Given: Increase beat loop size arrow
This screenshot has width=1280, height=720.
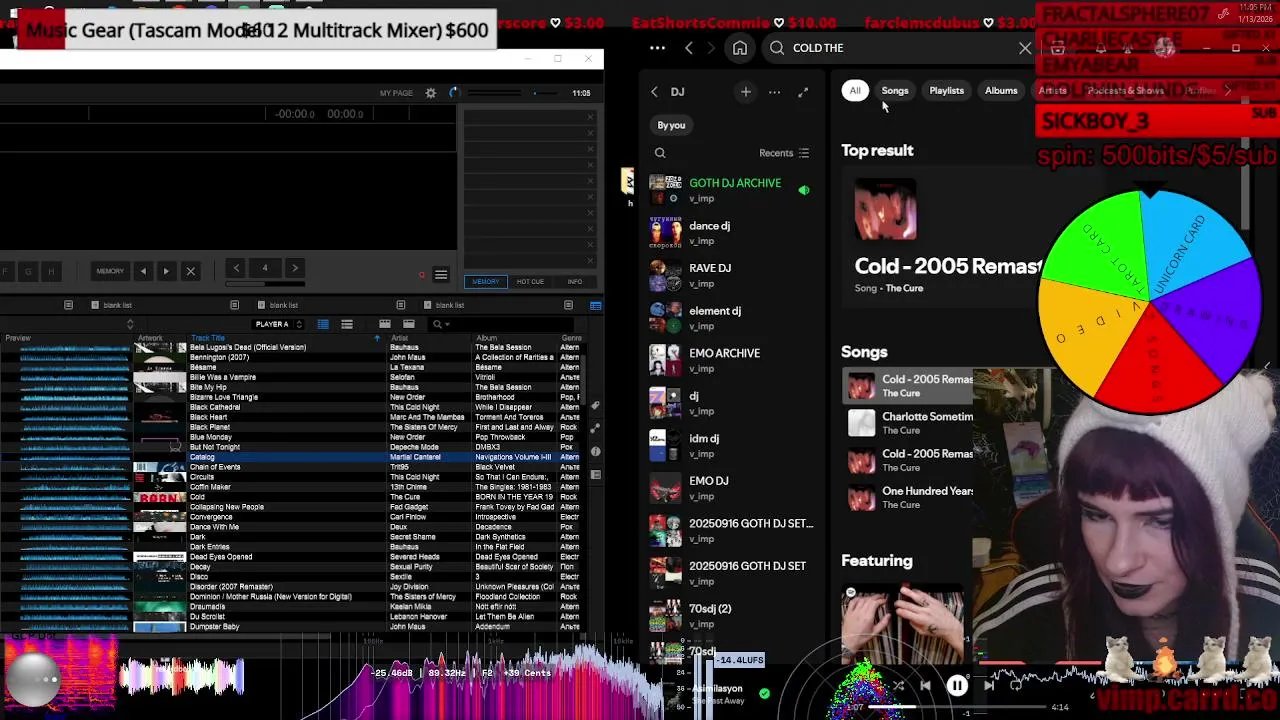Looking at the screenshot, I should [x=294, y=268].
